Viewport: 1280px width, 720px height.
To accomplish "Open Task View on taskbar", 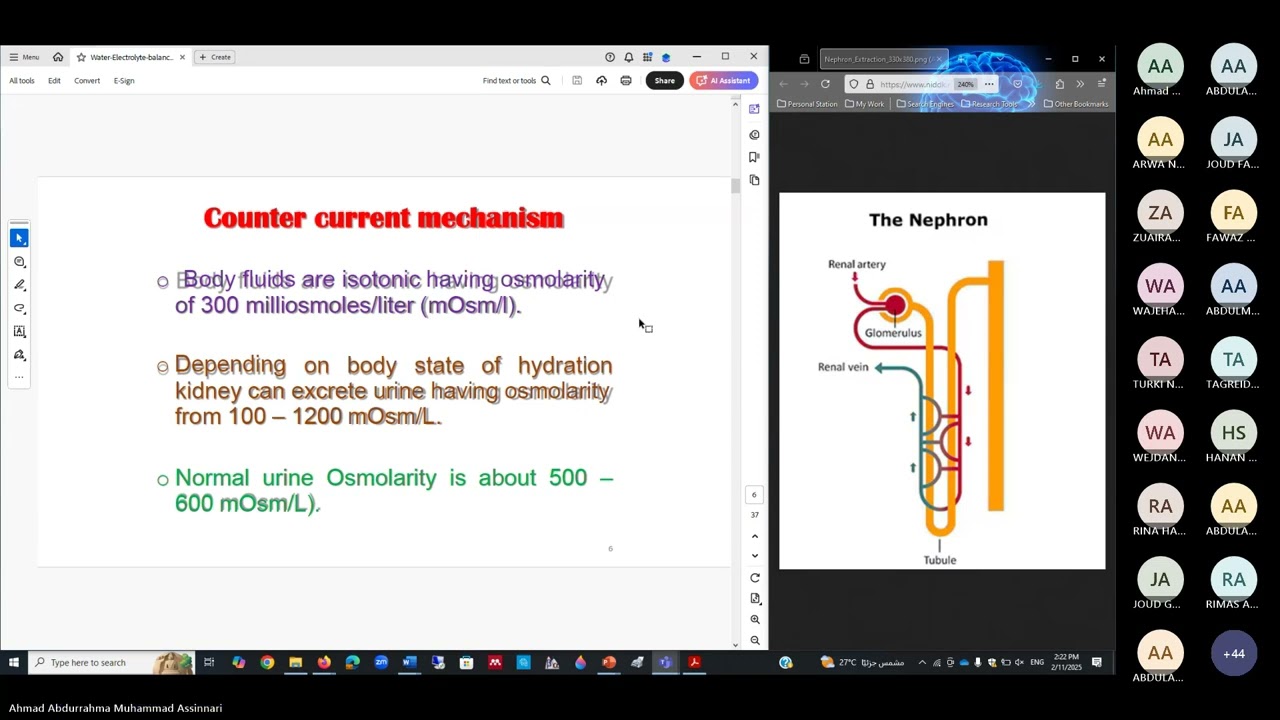I will pyautogui.click(x=209, y=662).
